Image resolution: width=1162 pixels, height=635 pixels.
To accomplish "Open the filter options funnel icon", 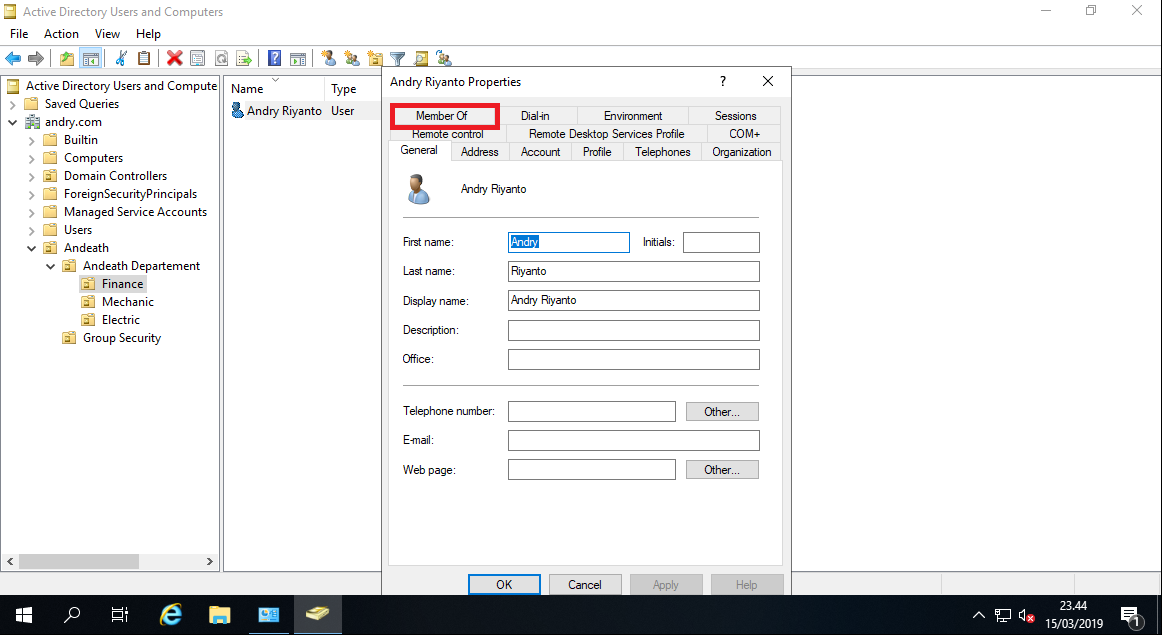I will click(397, 58).
